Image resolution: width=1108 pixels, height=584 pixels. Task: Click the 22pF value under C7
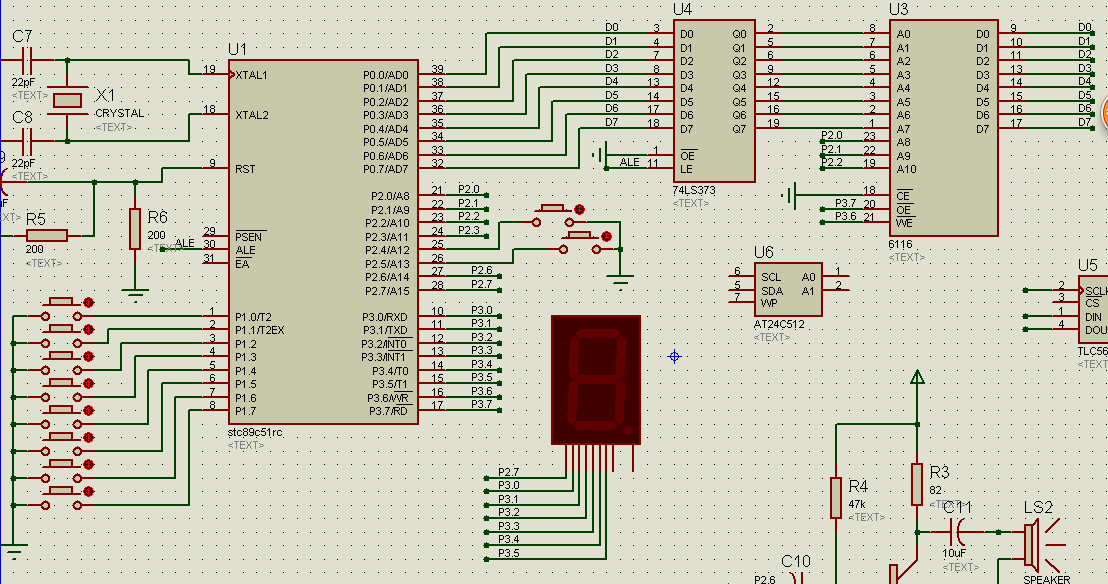[23, 82]
